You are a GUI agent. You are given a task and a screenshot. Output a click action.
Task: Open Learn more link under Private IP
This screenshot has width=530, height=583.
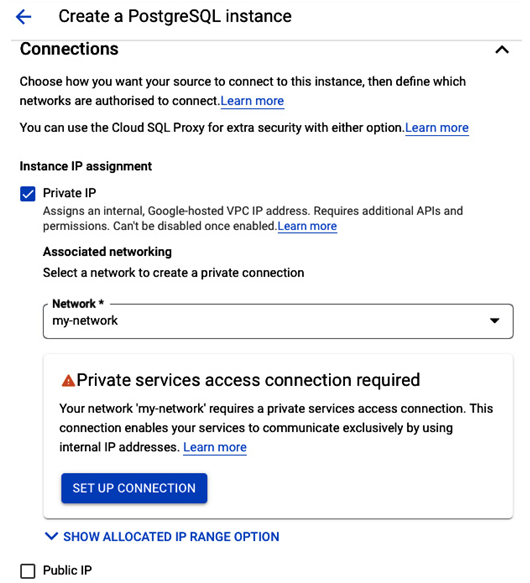[307, 226]
